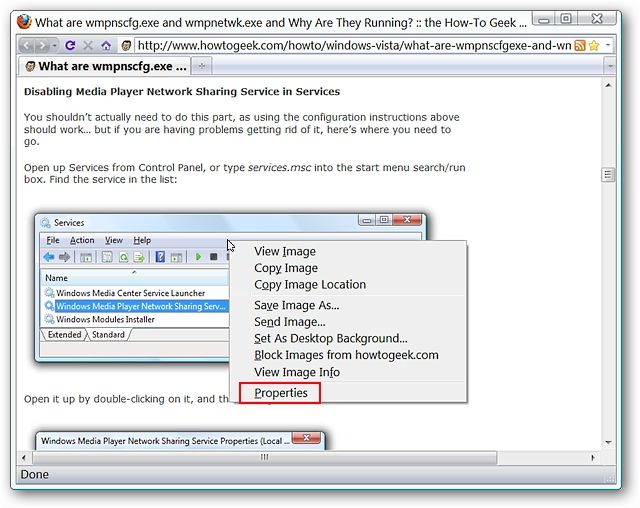Click site favicon beside the address bar
Viewport: 640px width, 508px height.
[x=126, y=45]
